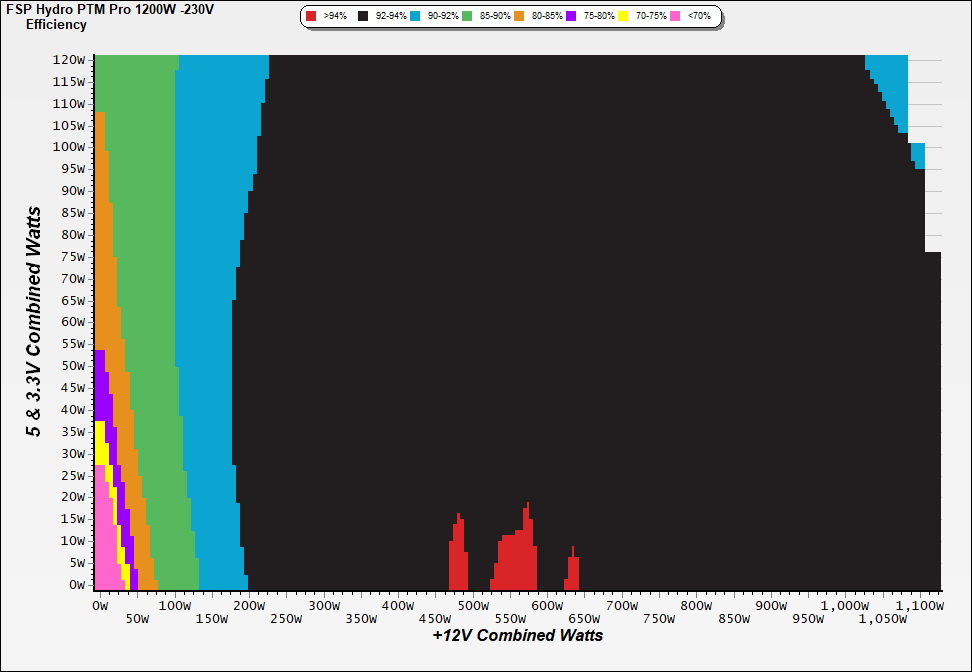Click the '<70%' legend label text
The image size is (972, 672).
698,17
